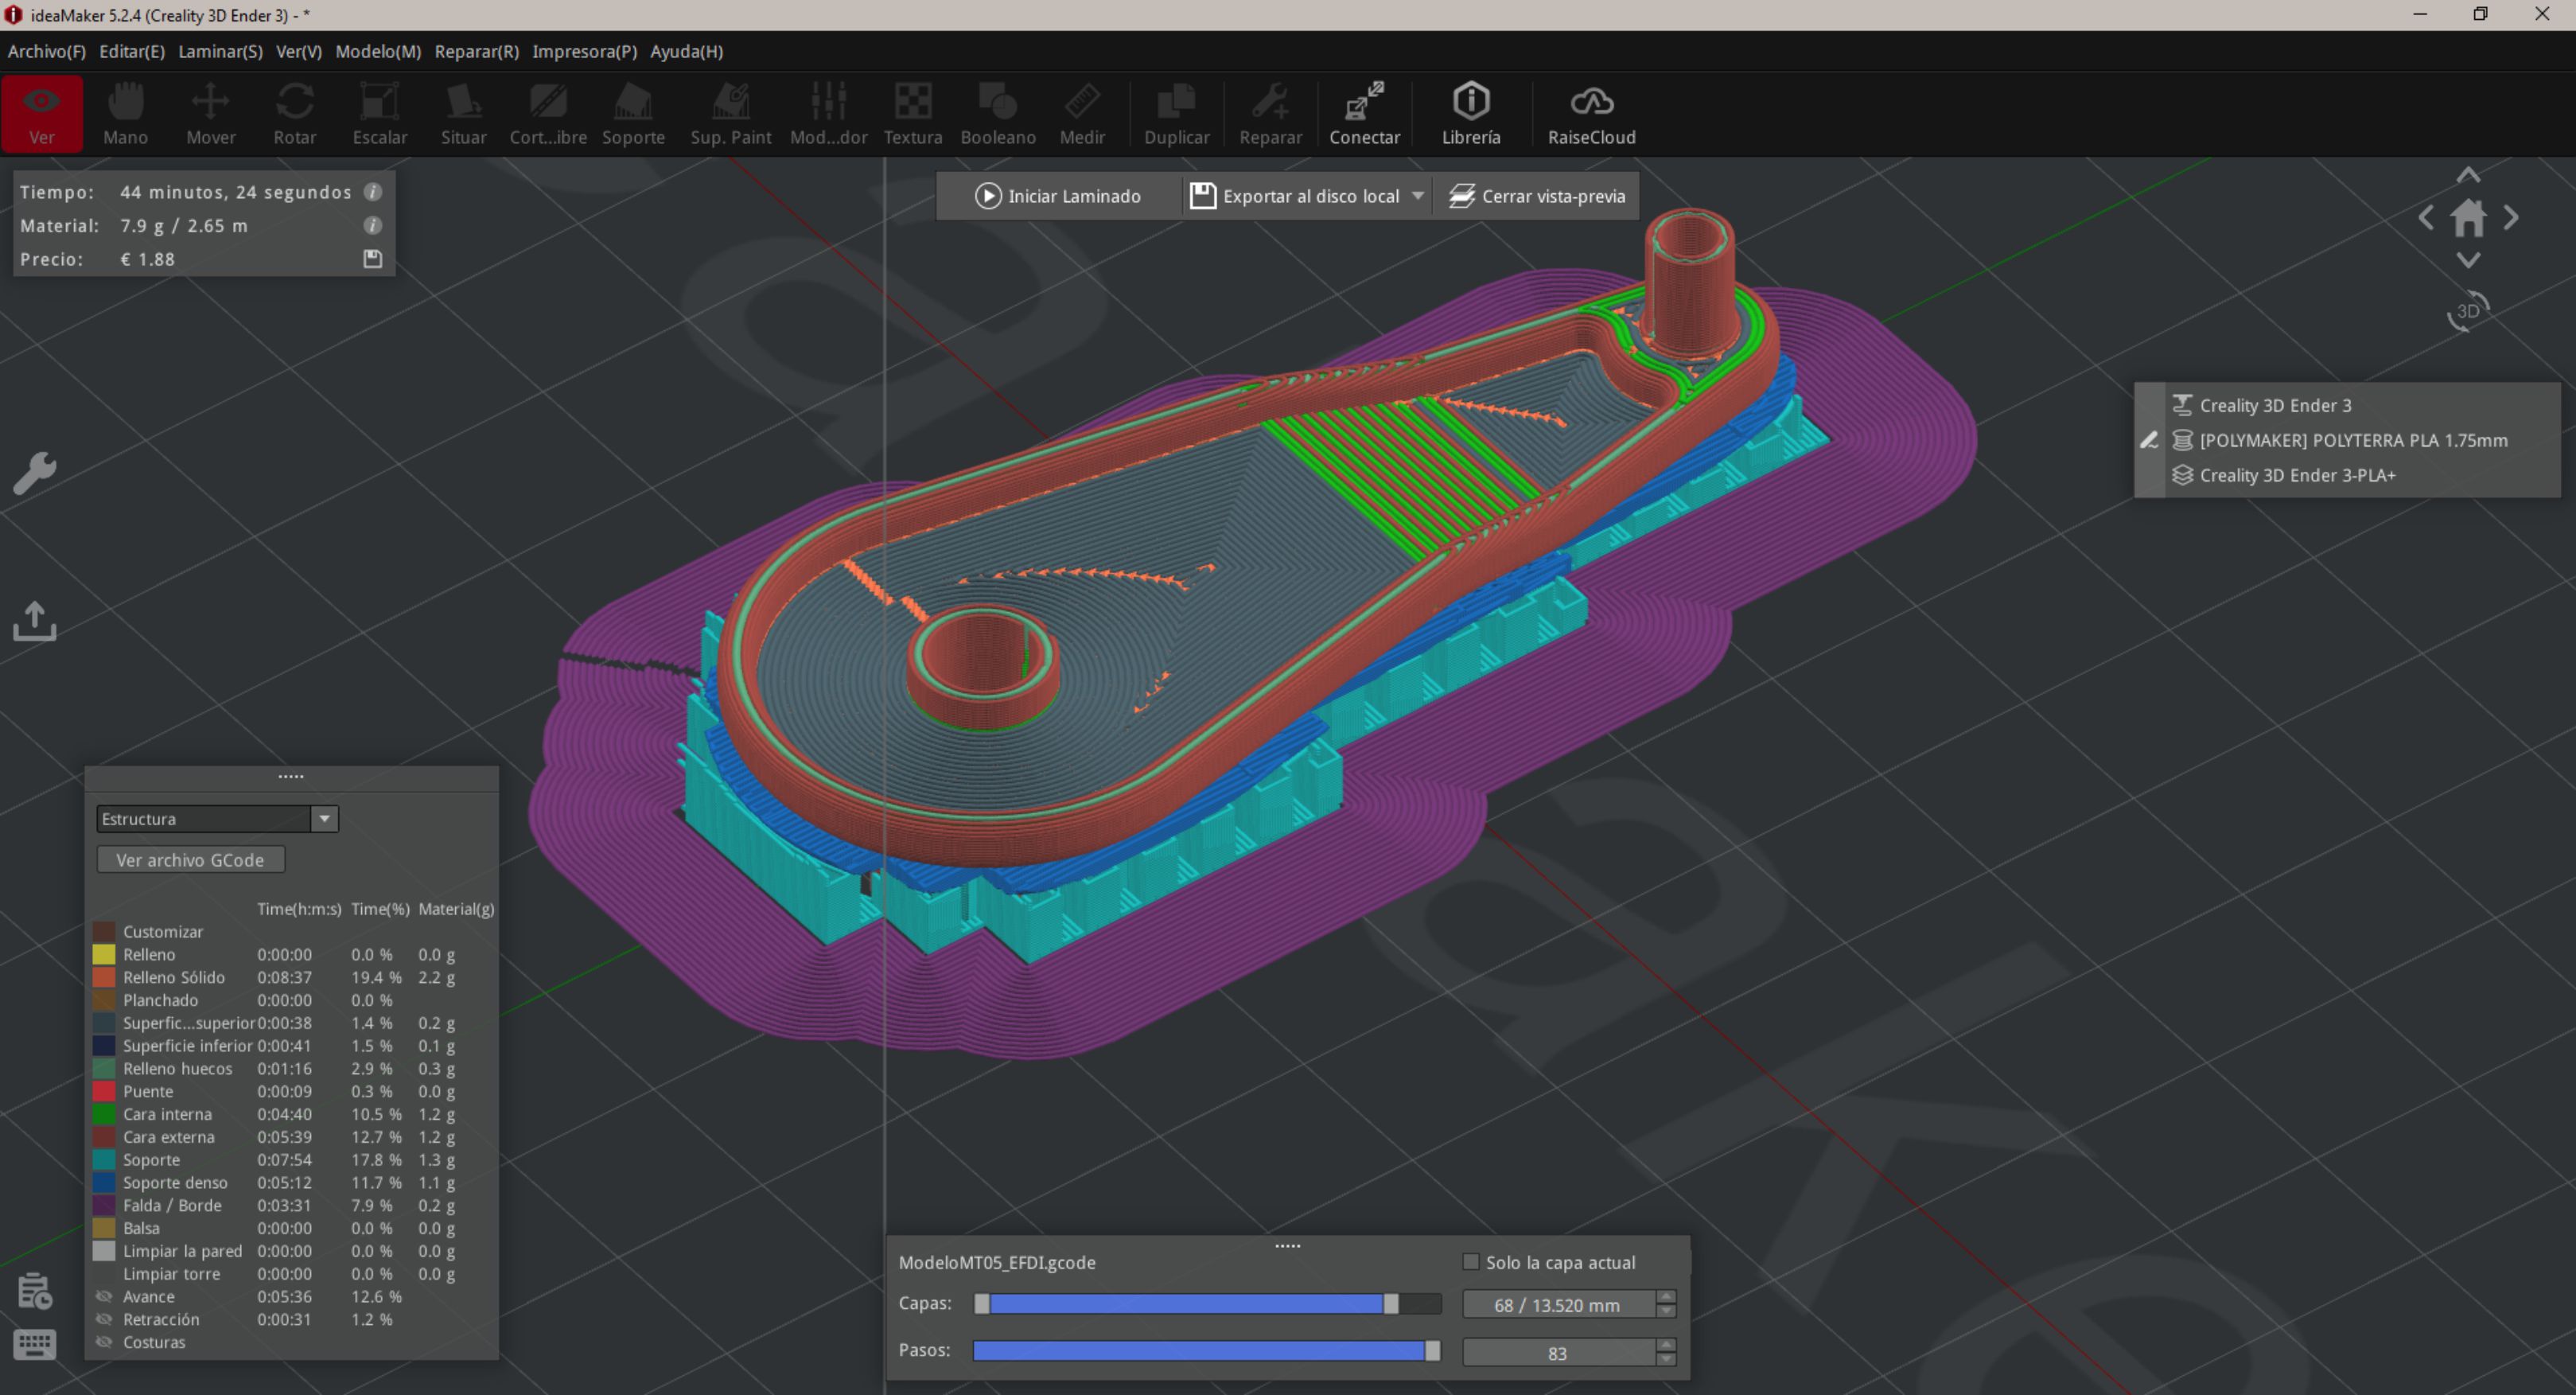Enable the Solo la capa actual checkbox

tap(1470, 1262)
